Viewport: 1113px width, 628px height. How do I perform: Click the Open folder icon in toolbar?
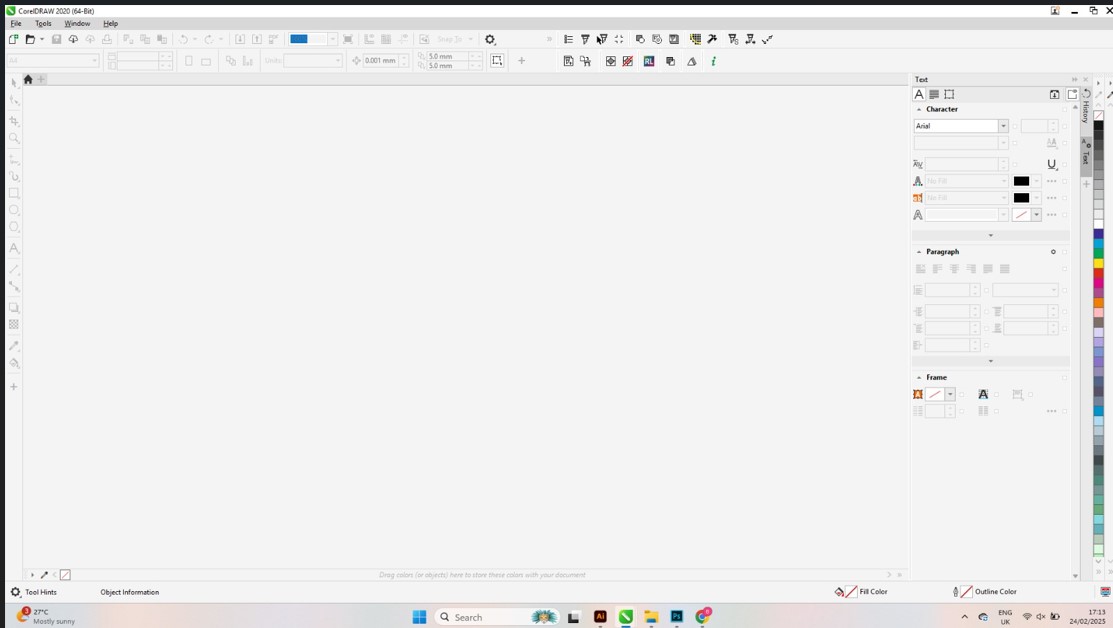tap(30, 39)
